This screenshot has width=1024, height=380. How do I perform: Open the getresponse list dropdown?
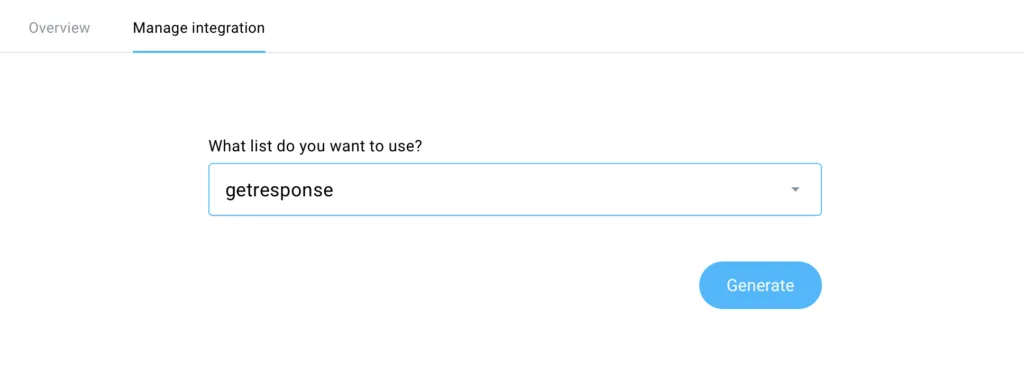(x=515, y=189)
